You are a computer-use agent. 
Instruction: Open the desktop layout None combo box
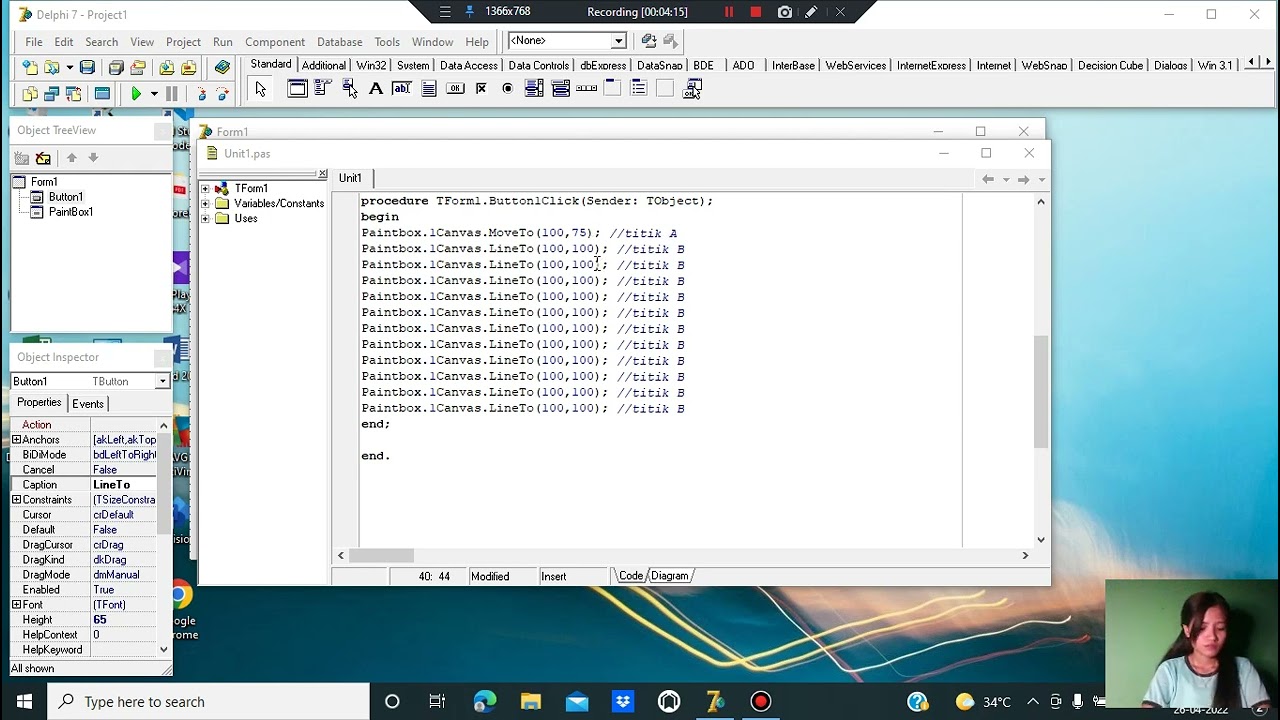tap(567, 41)
